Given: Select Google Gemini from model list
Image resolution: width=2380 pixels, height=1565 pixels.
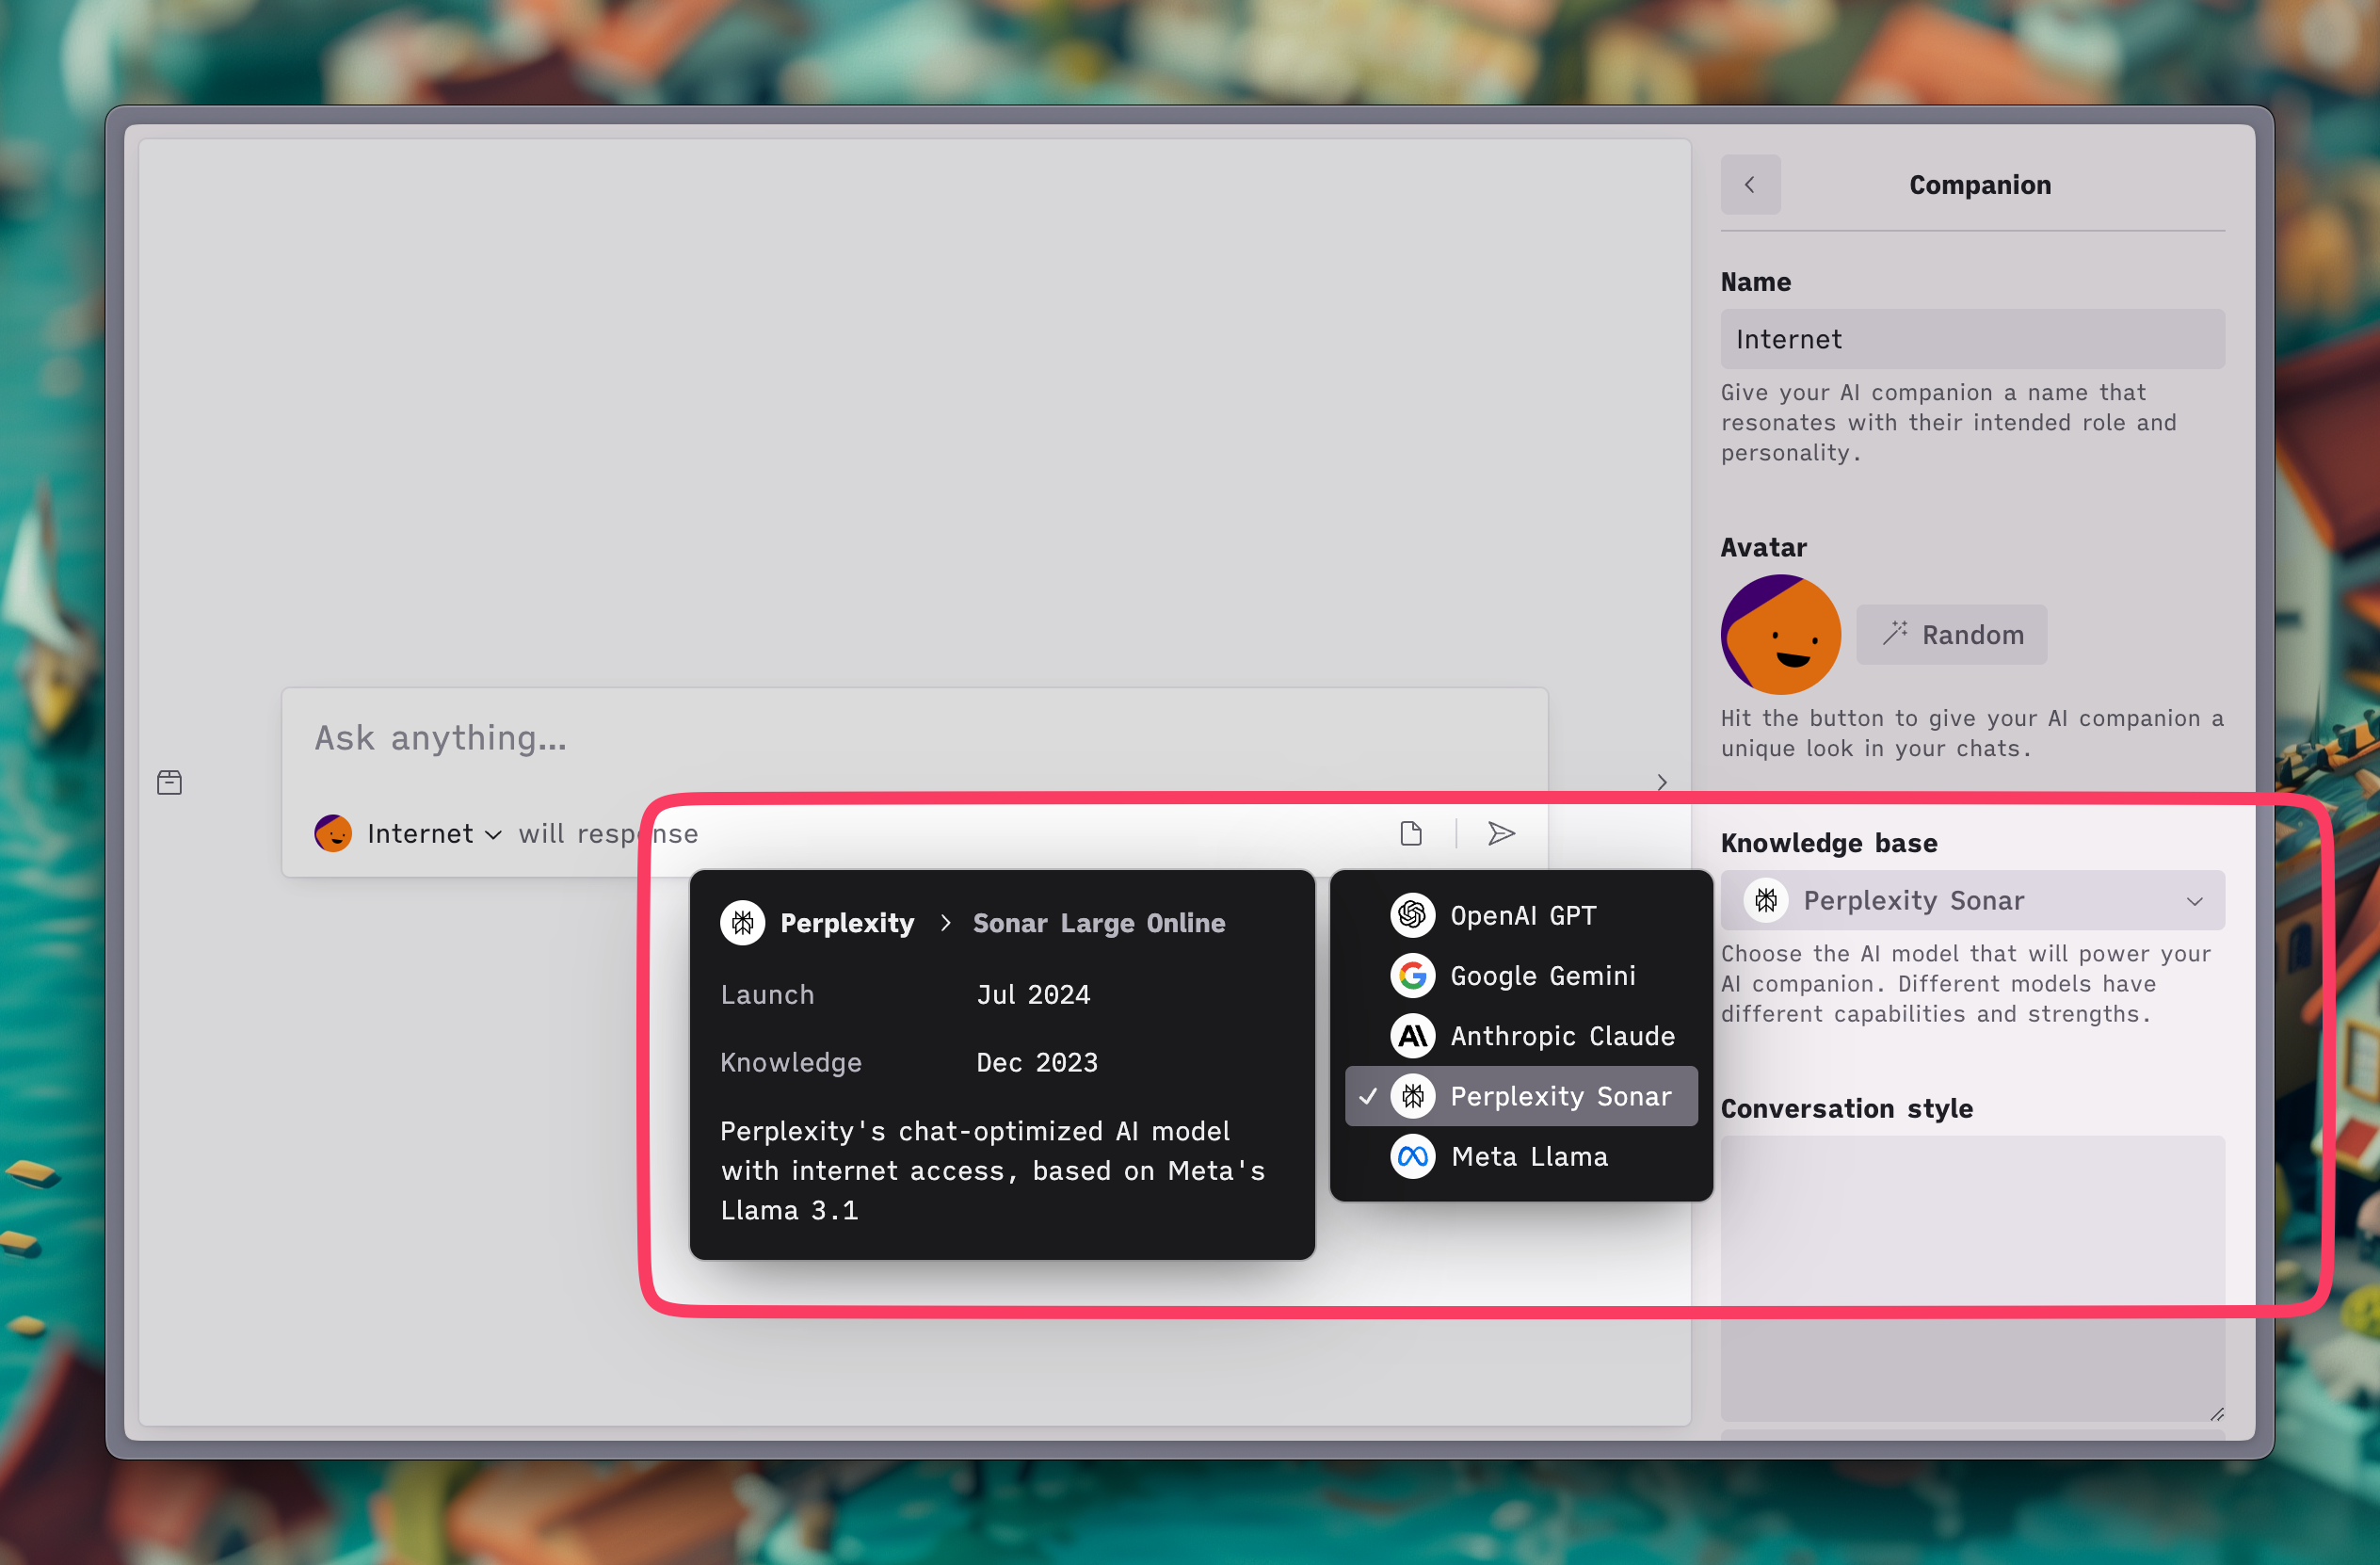Looking at the screenshot, I should click(1521, 975).
